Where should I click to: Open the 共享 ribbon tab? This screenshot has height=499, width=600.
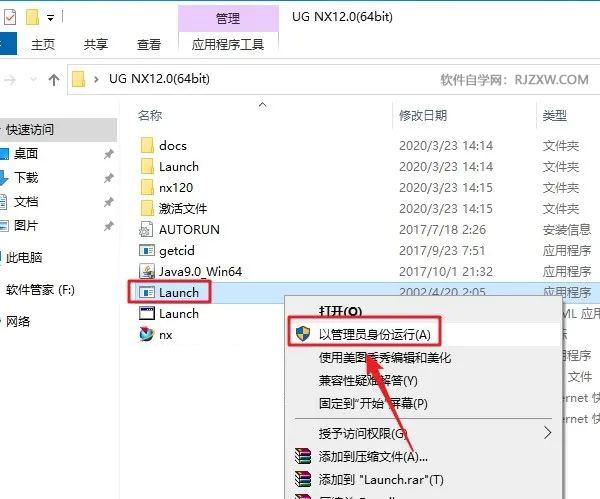[x=96, y=45]
